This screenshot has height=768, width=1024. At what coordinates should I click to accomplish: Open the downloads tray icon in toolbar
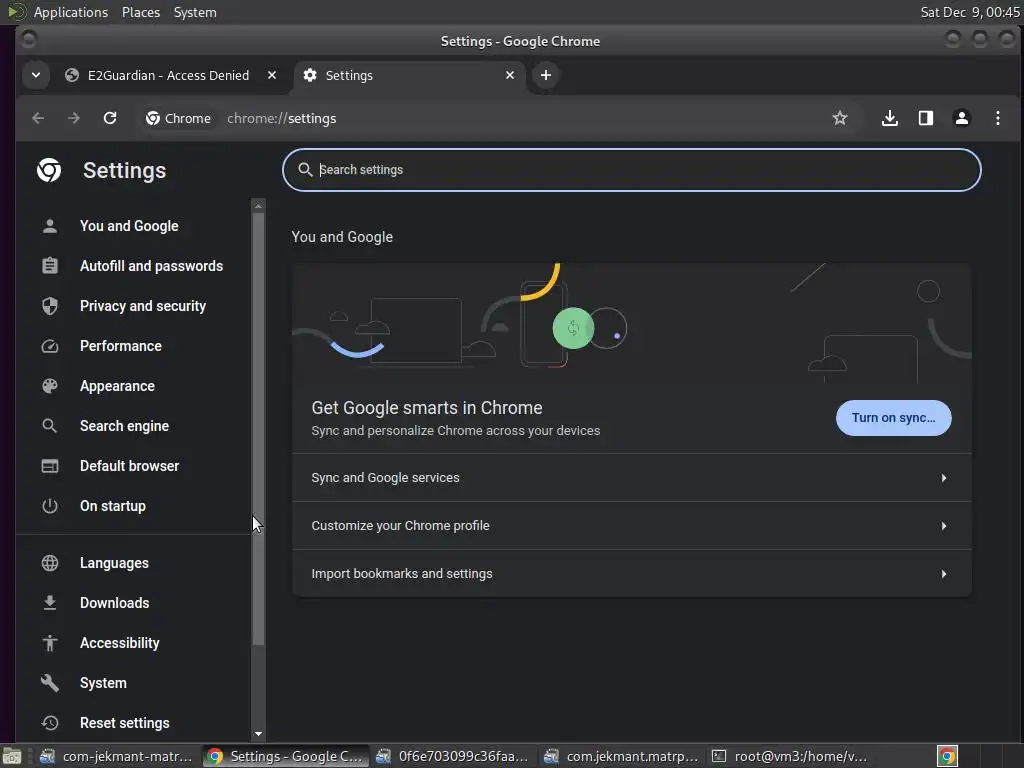tap(889, 118)
